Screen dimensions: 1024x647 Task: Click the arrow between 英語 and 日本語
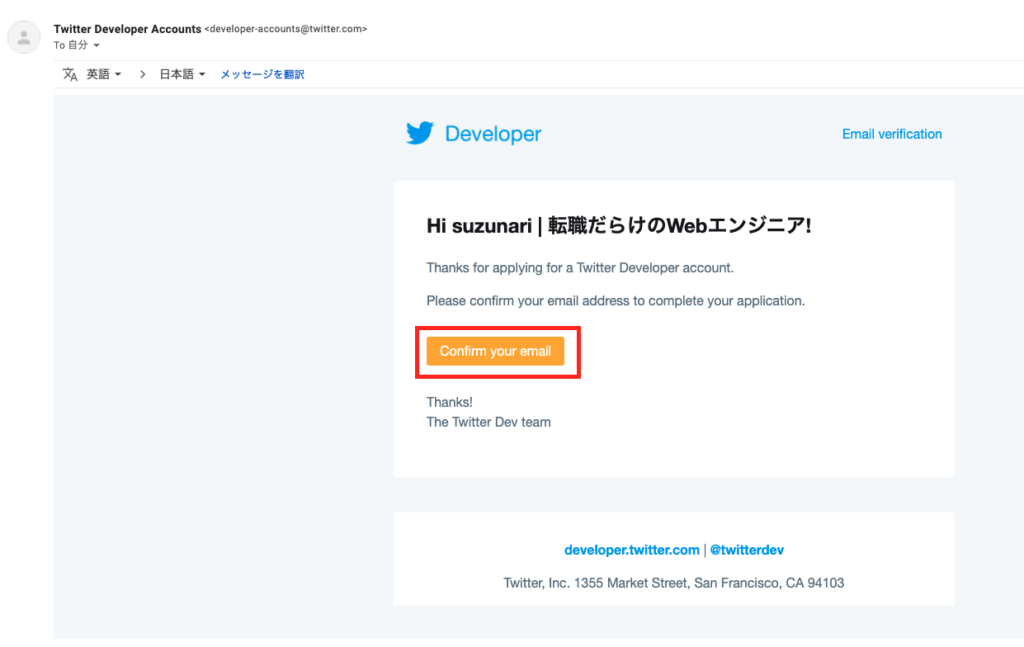click(x=142, y=74)
